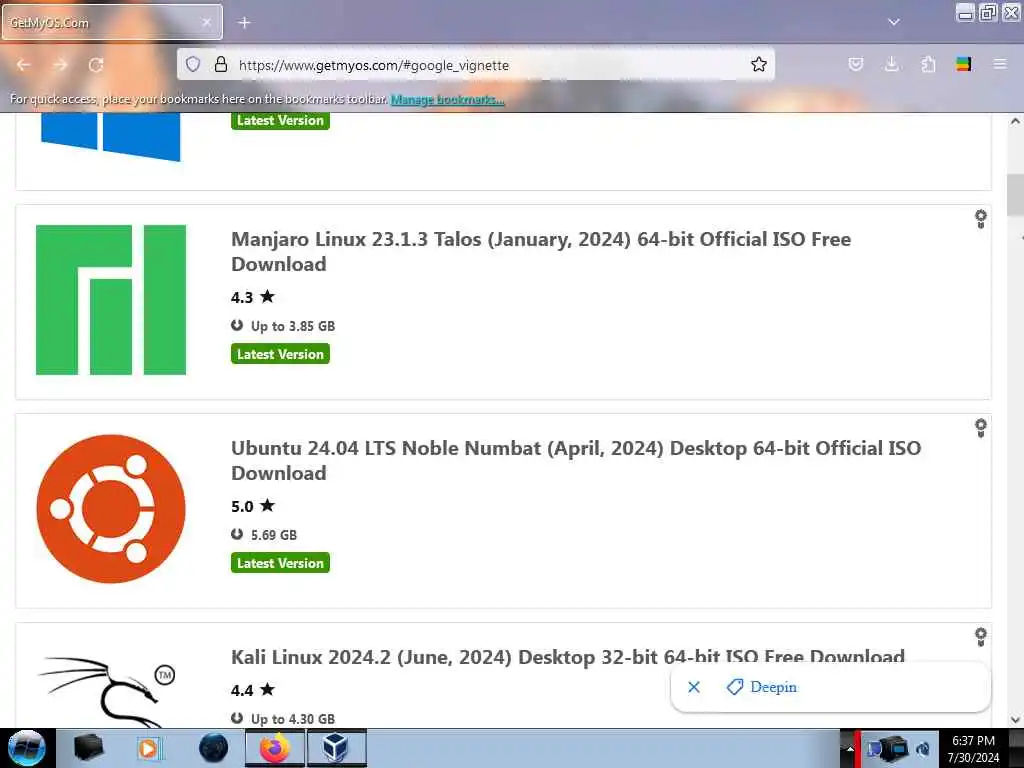1024x768 pixels.
Task: Click the colorful extension icon in toolbar
Action: tap(963, 64)
